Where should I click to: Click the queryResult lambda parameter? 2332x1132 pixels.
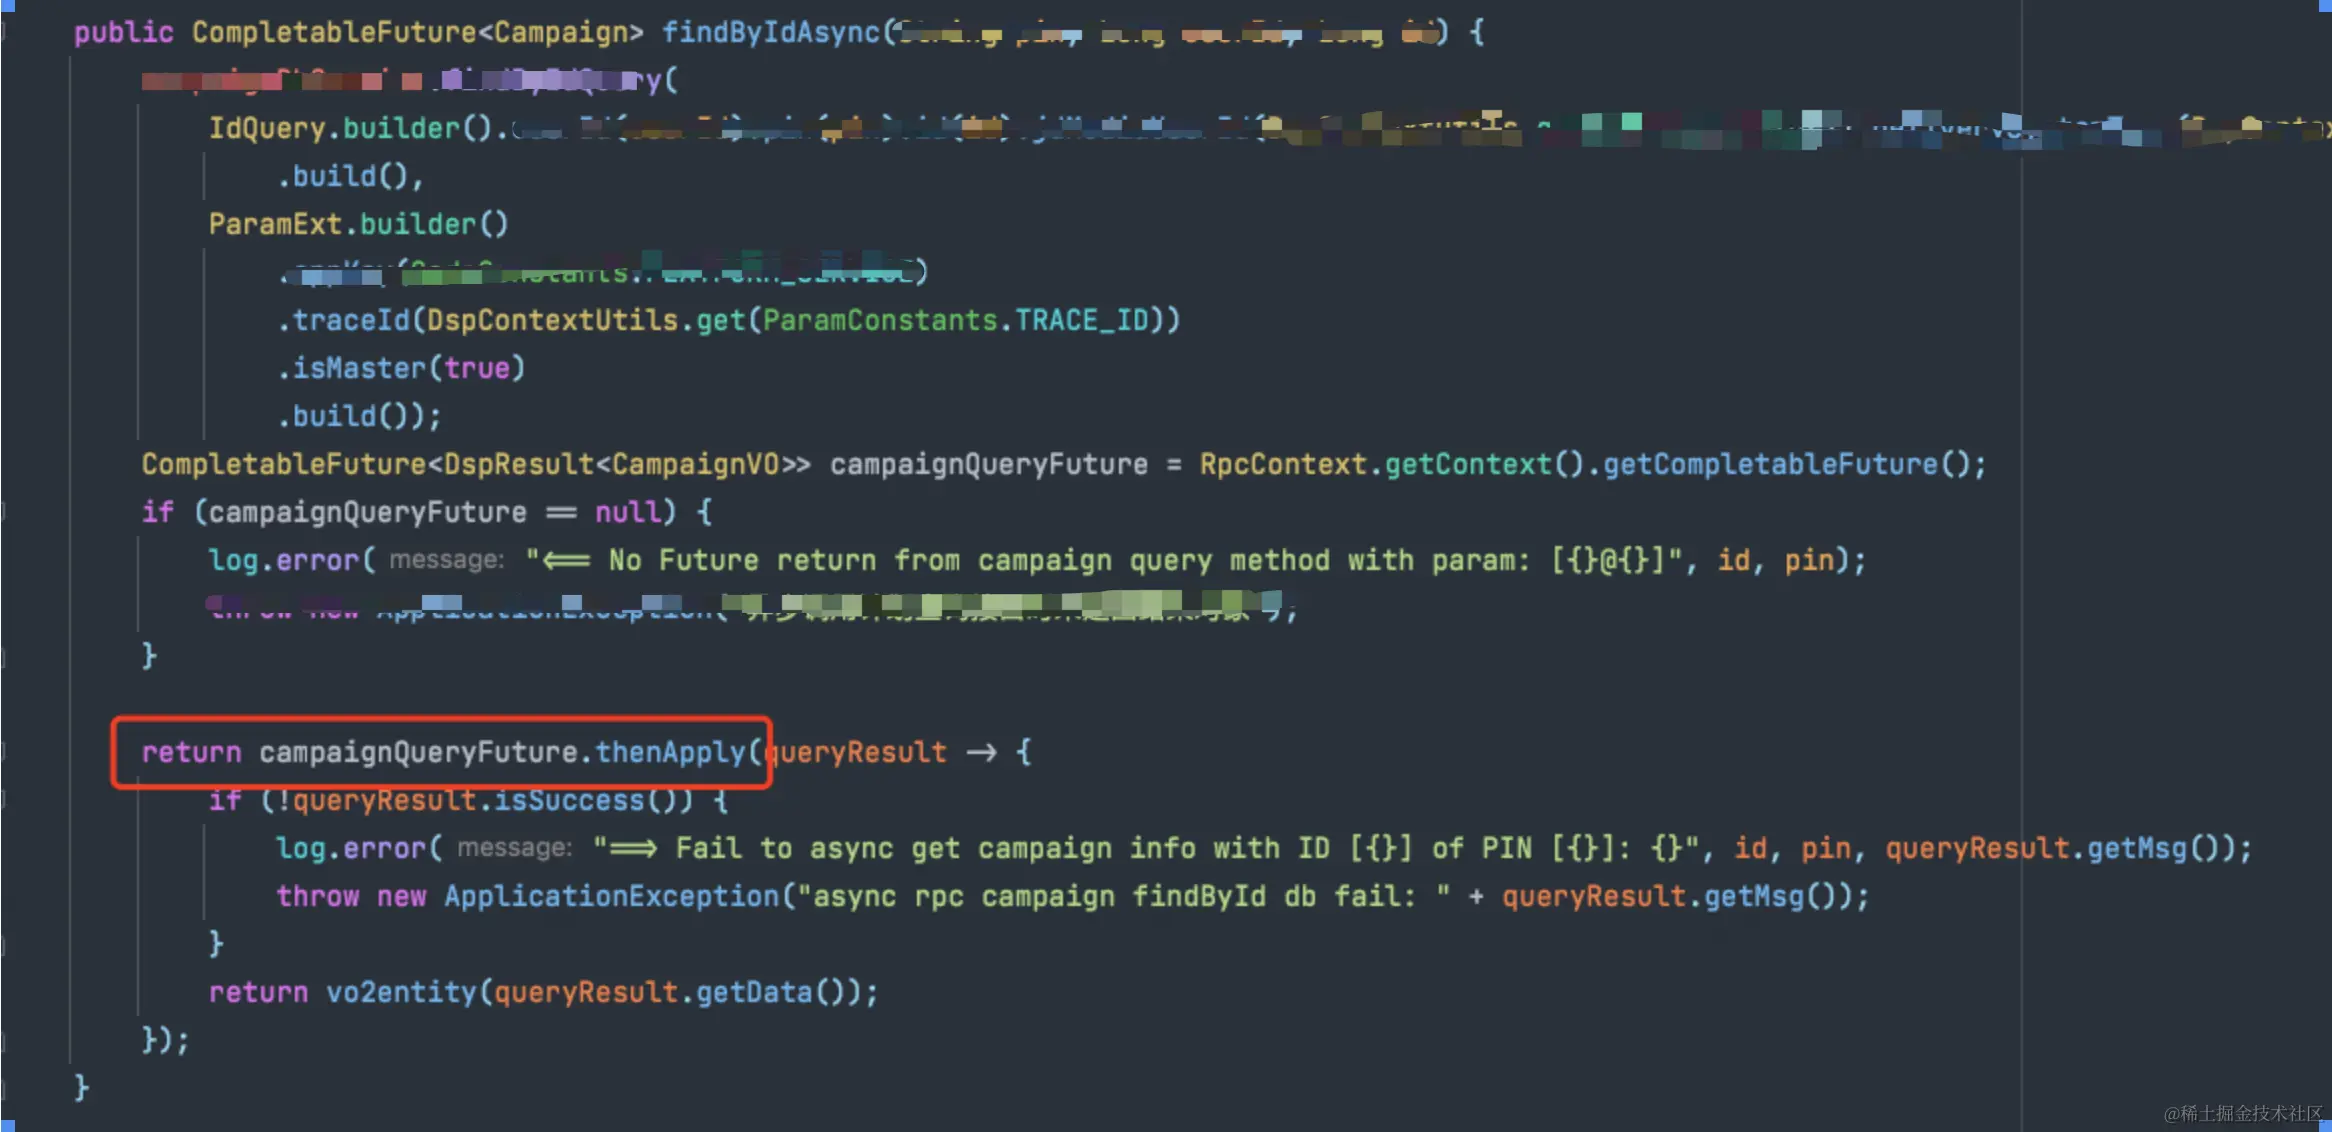[x=857, y=752]
